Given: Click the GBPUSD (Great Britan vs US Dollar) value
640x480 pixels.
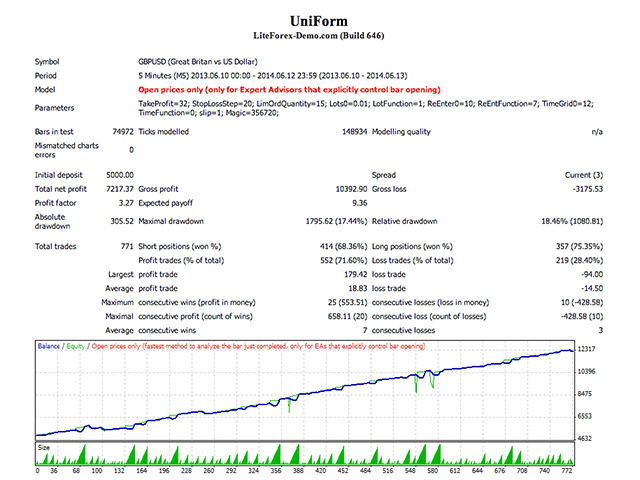Looking at the screenshot, I should tap(198, 62).
